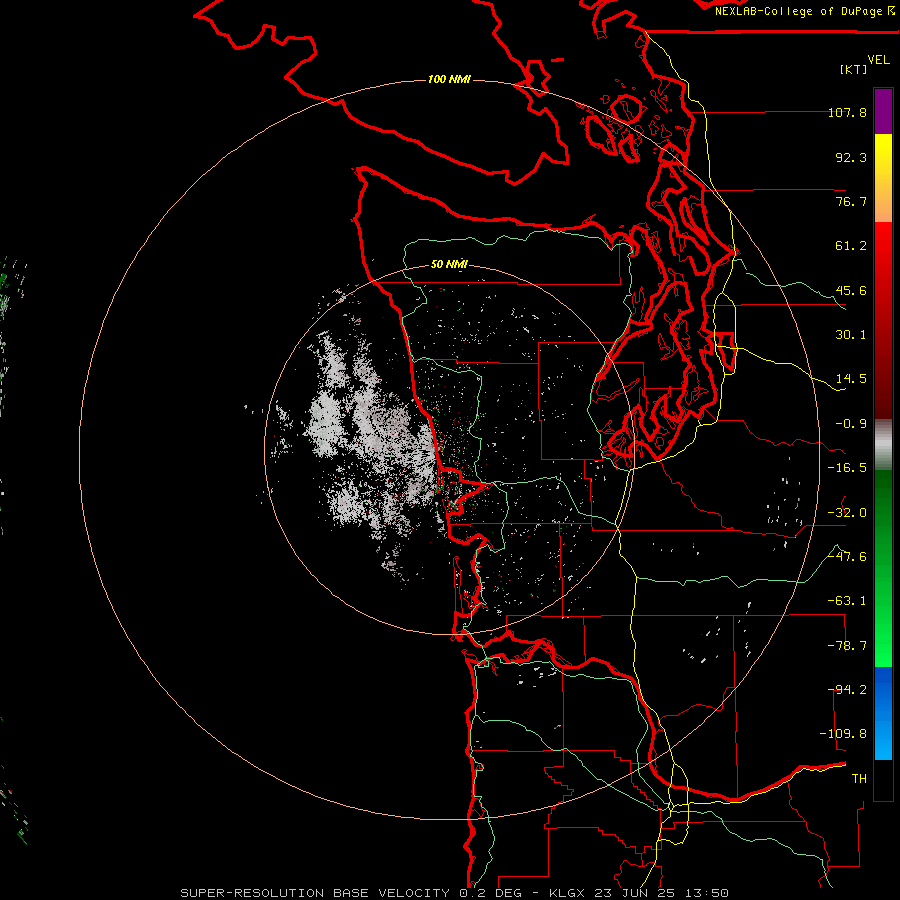Click the purple segment of velocity color bar

883,111
